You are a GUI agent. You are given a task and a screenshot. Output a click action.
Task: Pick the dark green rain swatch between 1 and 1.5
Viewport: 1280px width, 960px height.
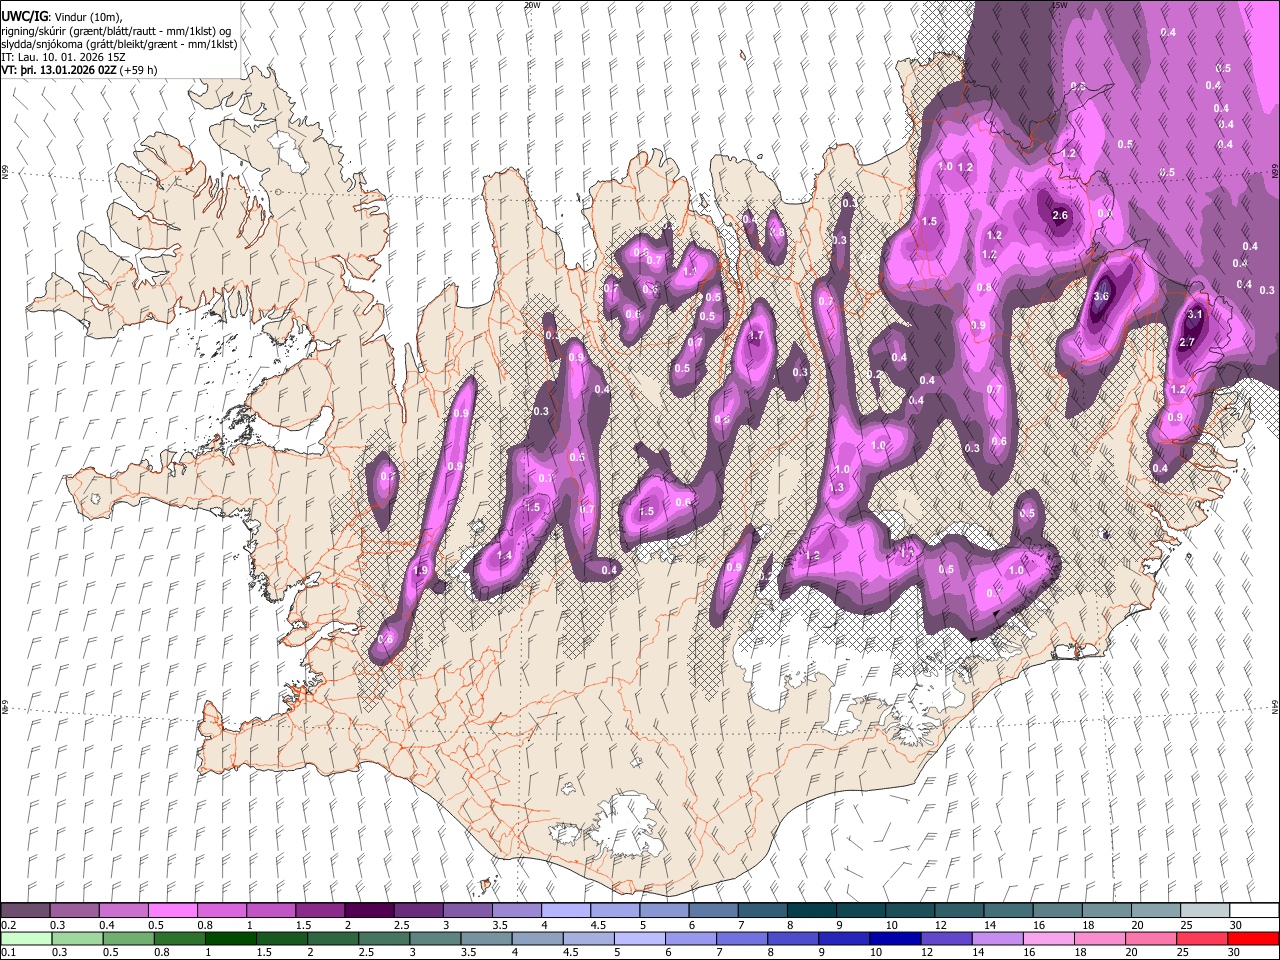click(x=230, y=938)
